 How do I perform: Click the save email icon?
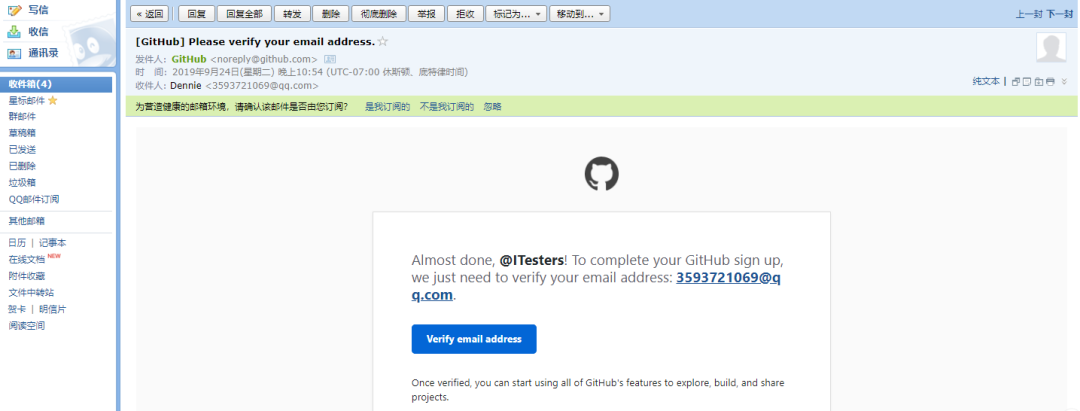coord(1039,81)
